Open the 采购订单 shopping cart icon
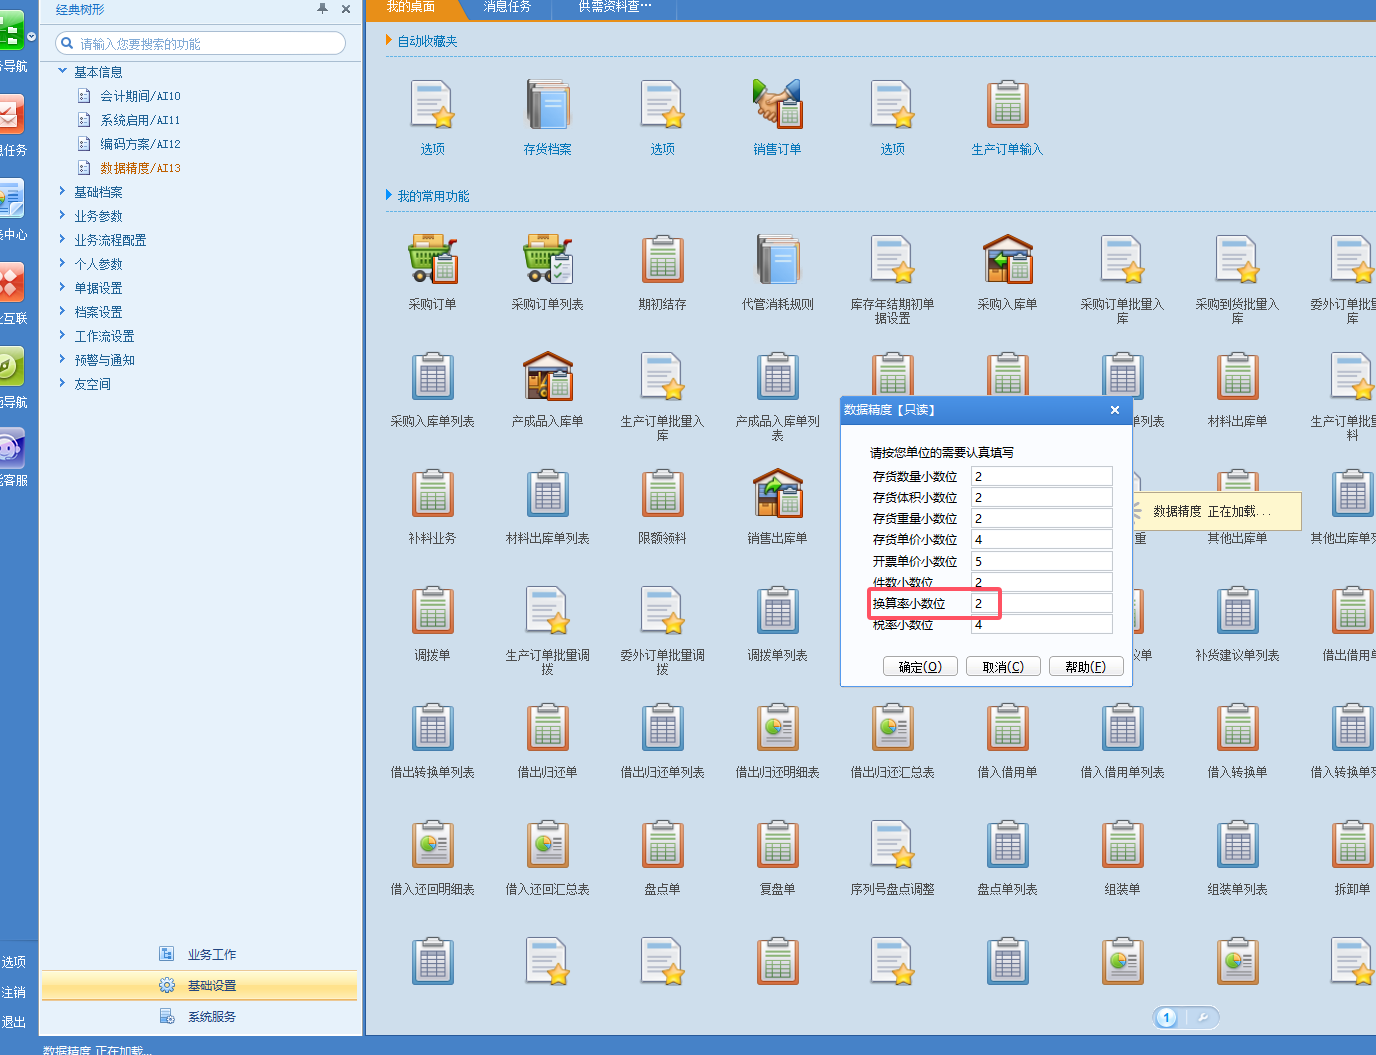1376x1055 pixels. (432, 260)
